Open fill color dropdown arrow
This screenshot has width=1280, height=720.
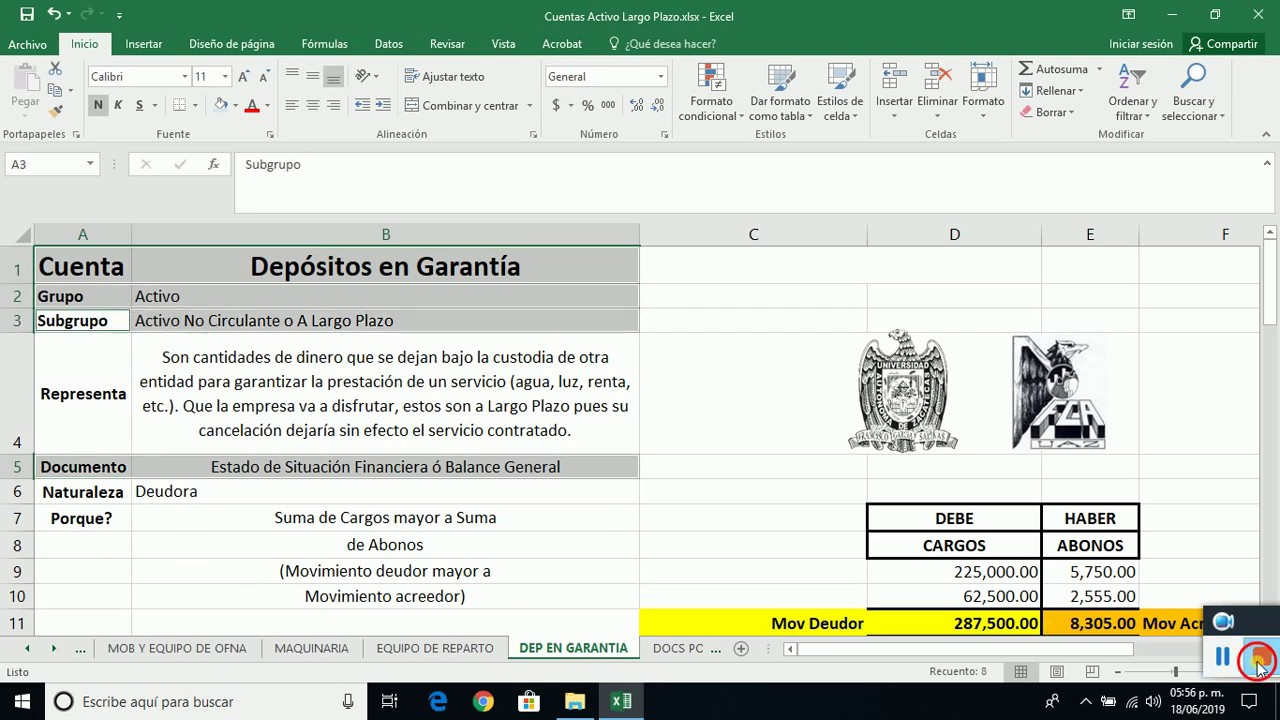pyautogui.click(x=235, y=105)
